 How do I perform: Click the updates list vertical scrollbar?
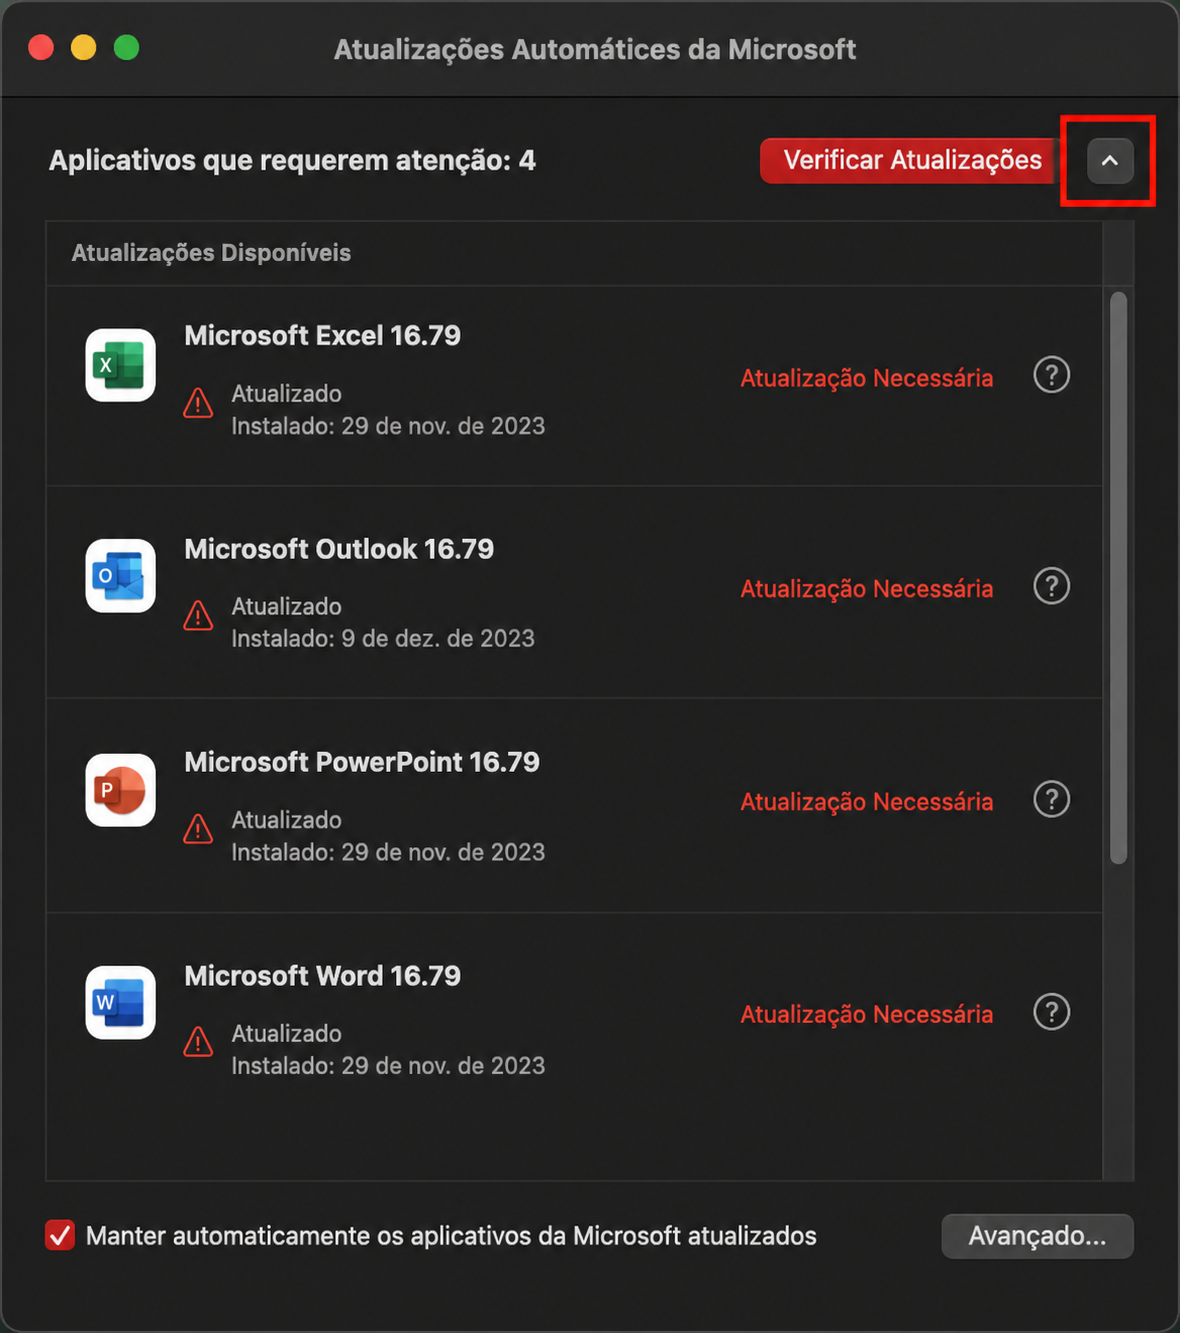click(x=1118, y=578)
